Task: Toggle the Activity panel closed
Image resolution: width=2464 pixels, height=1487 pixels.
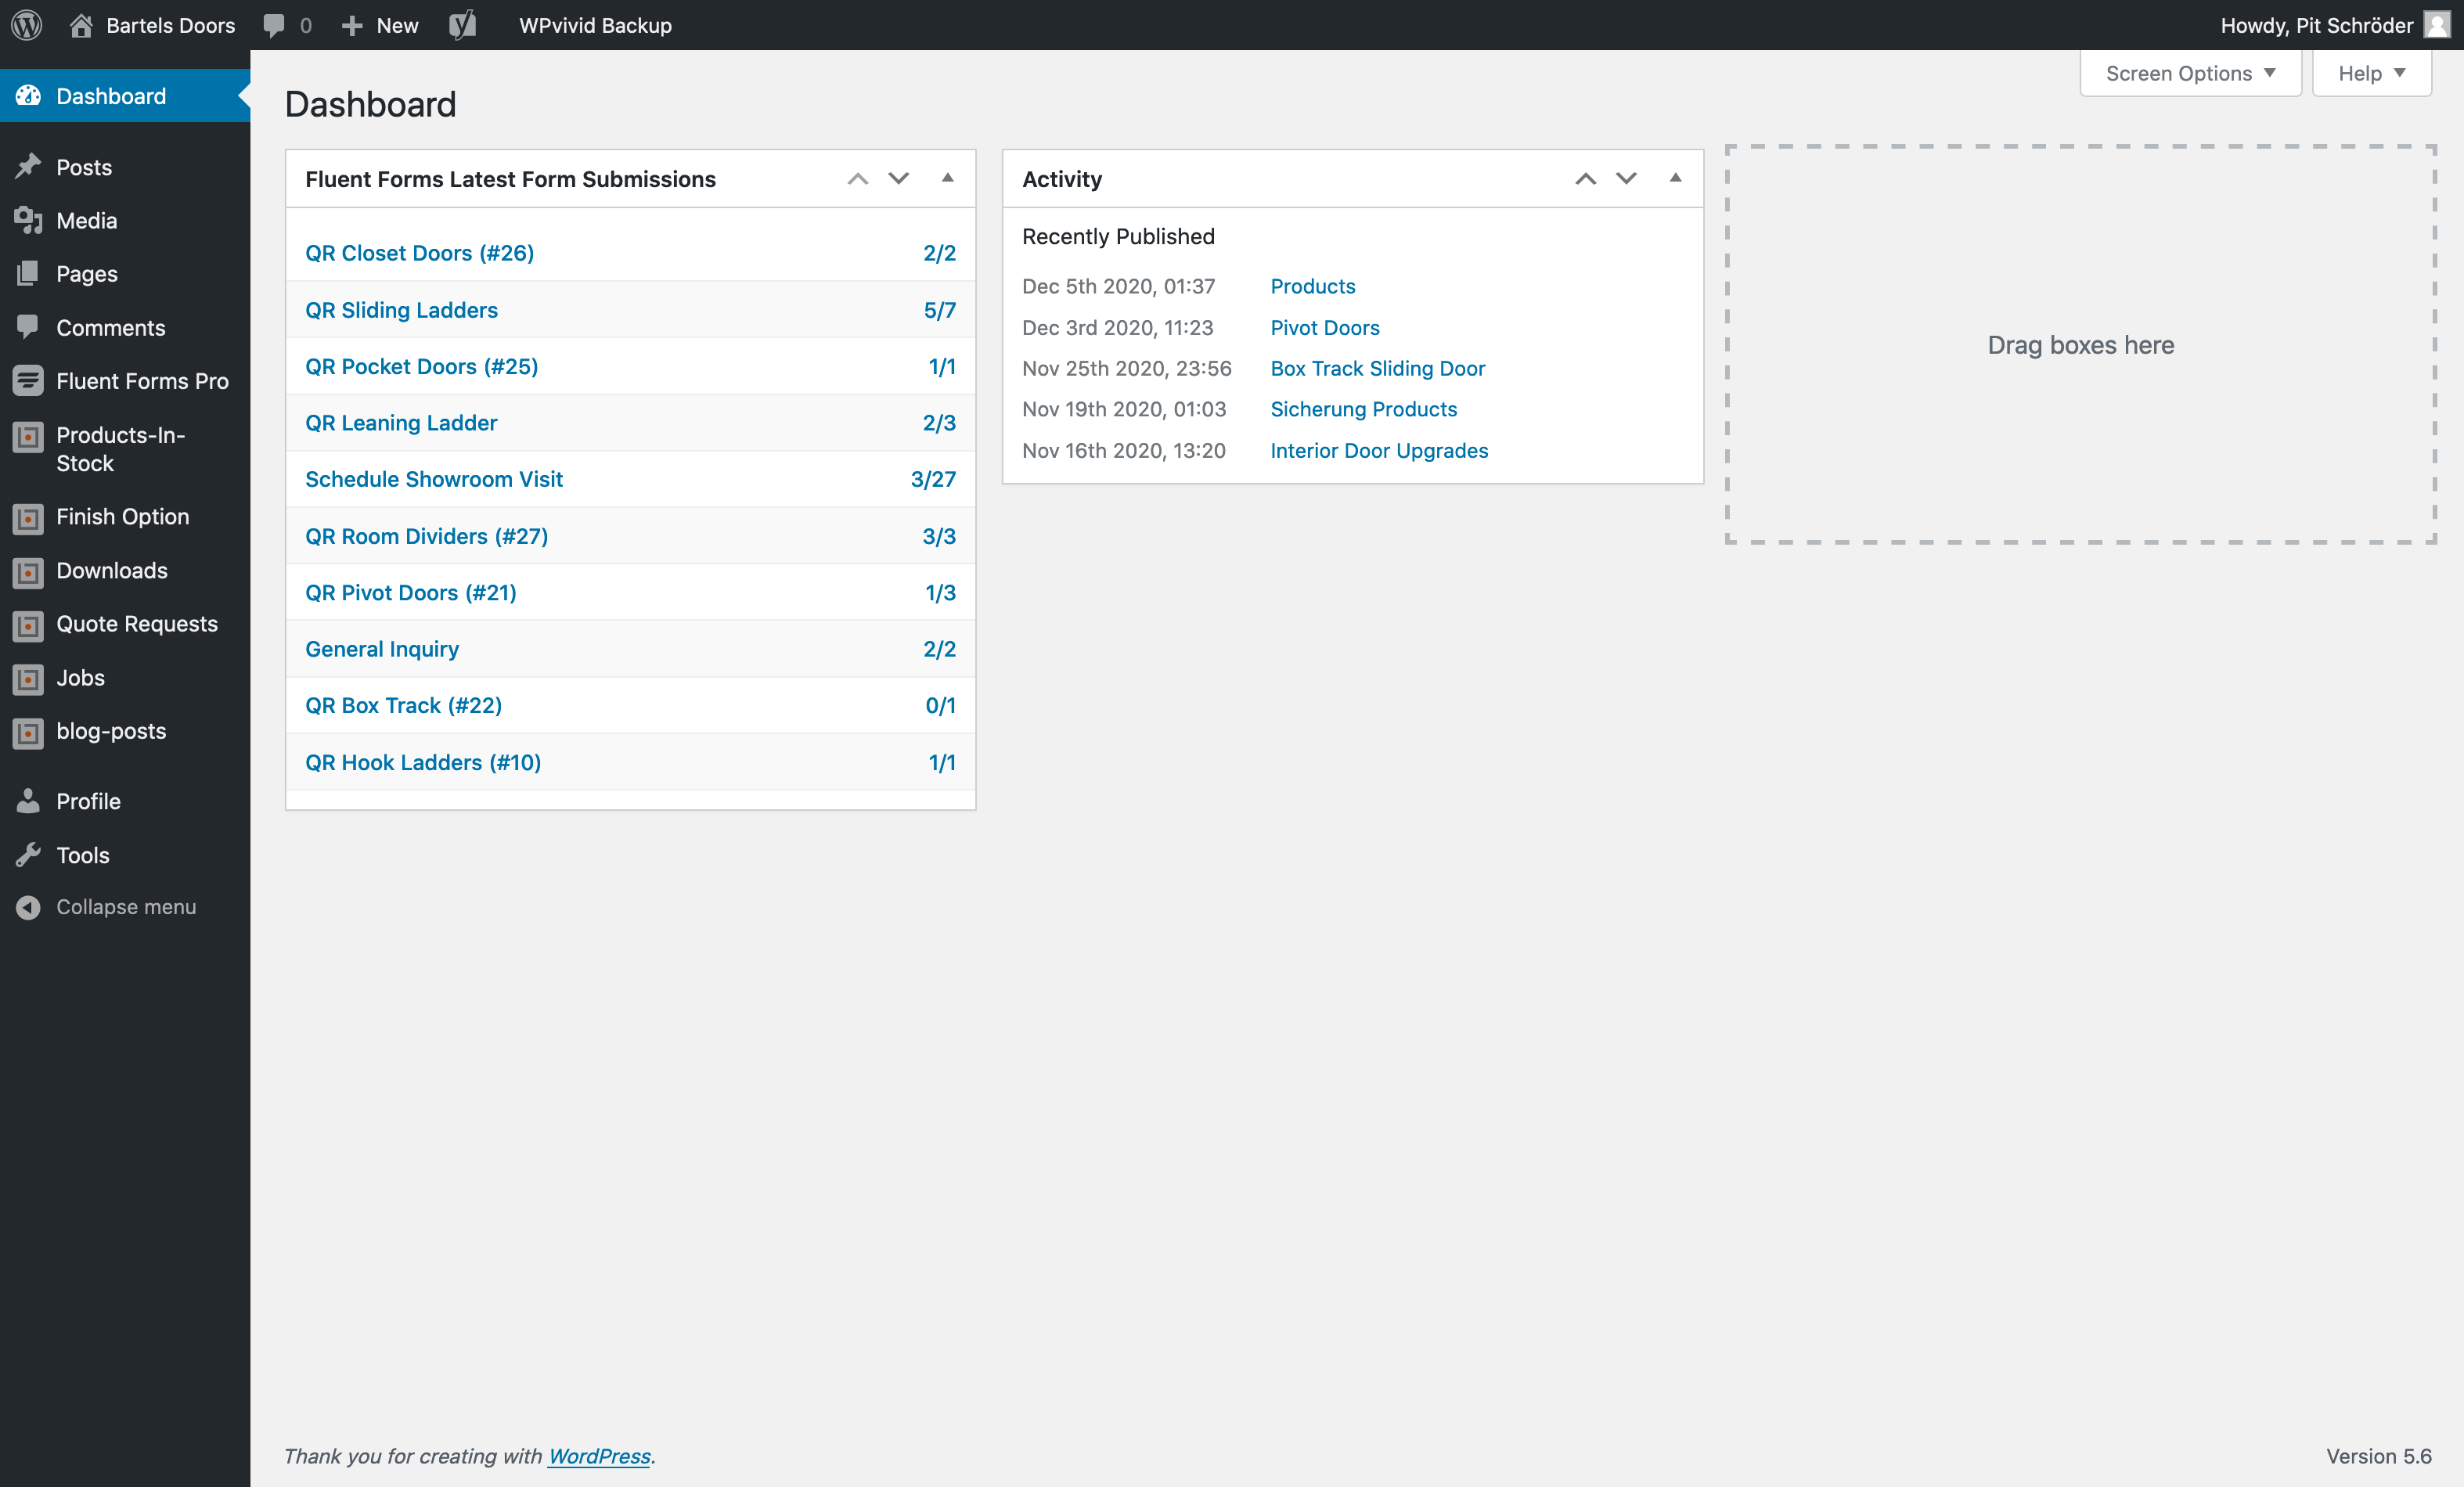Action: 1675,178
